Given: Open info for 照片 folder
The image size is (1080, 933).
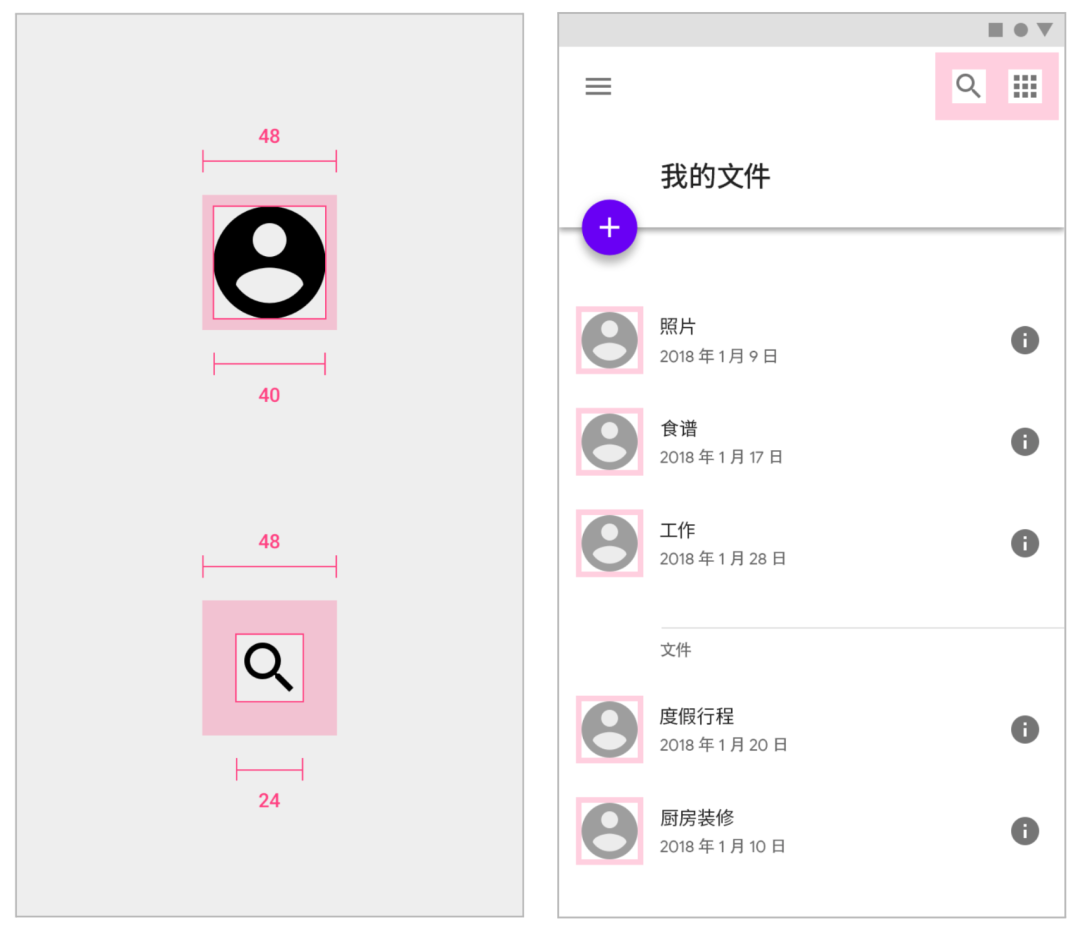Looking at the screenshot, I should click(1024, 340).
